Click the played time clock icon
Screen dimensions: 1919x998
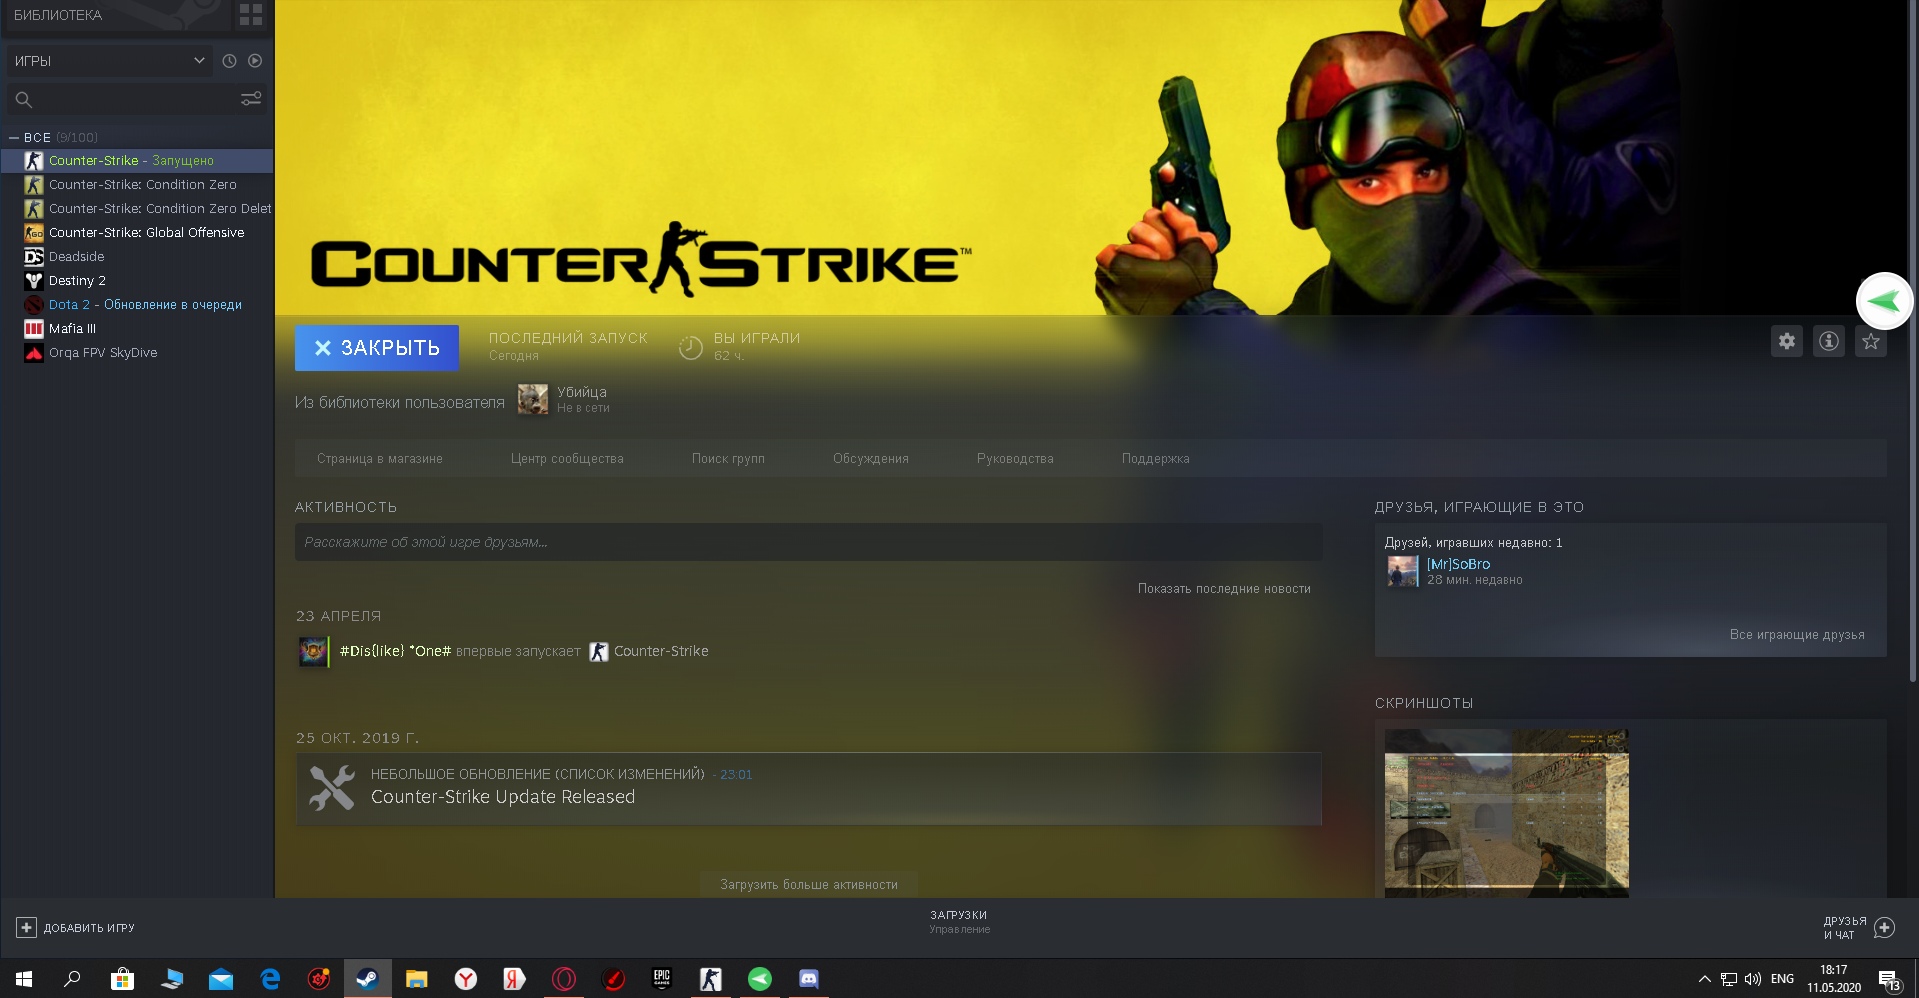(x=691, y=347)
